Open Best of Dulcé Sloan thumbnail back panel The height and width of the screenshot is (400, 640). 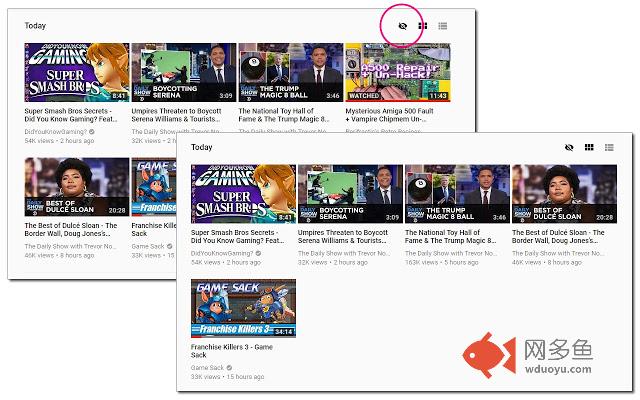(x=77, y=187)
